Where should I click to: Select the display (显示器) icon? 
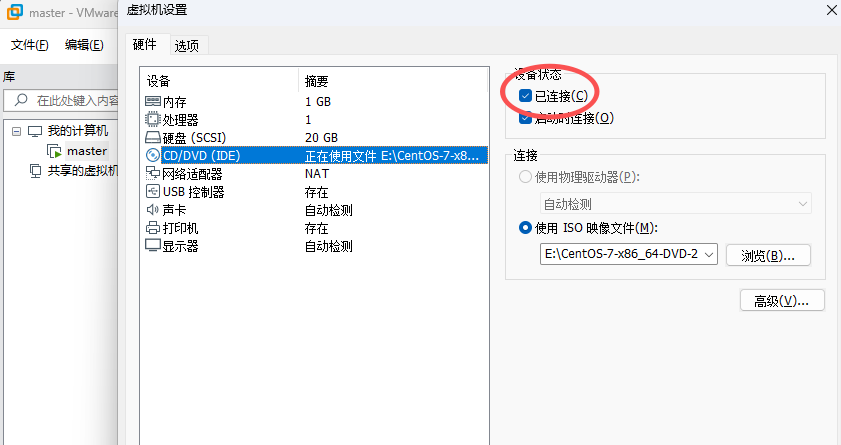153,246
